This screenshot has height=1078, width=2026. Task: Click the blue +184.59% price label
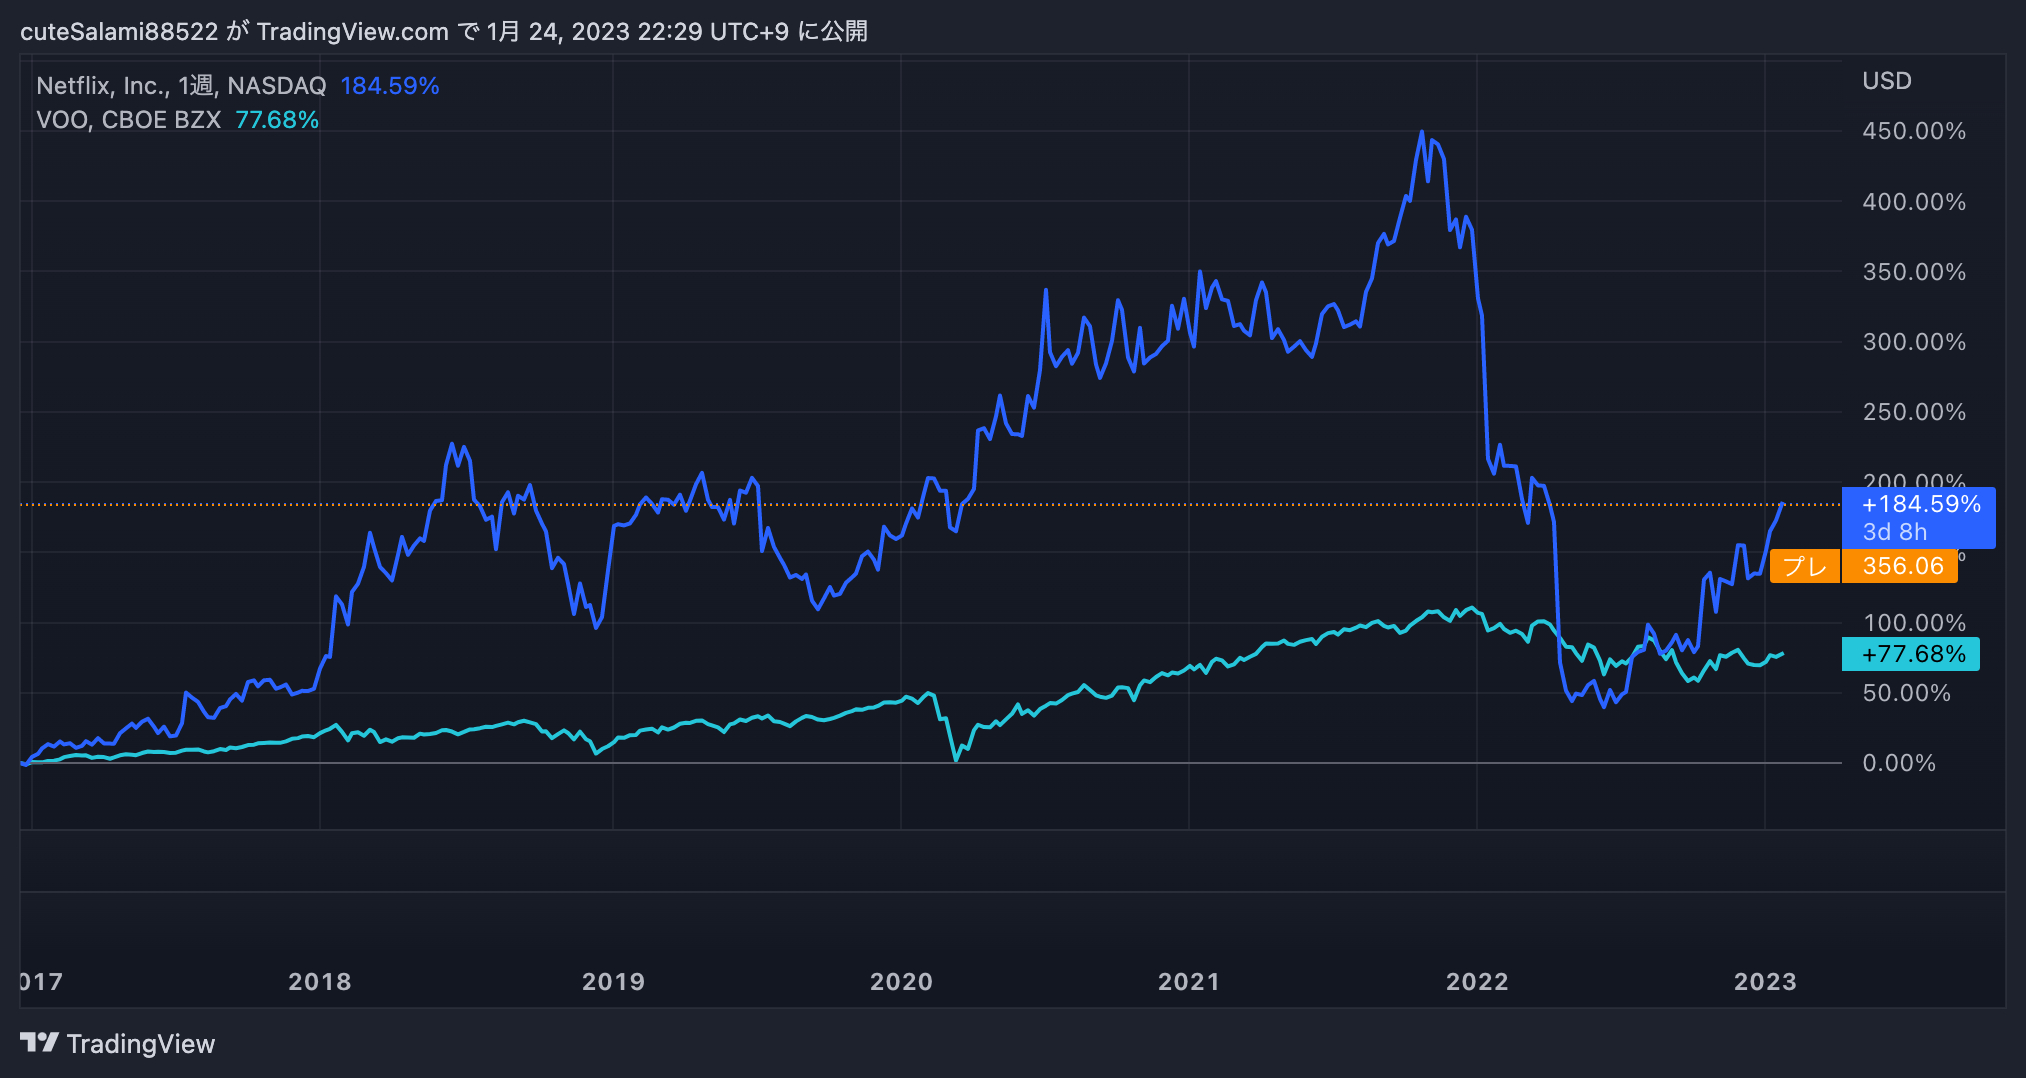1919,518
